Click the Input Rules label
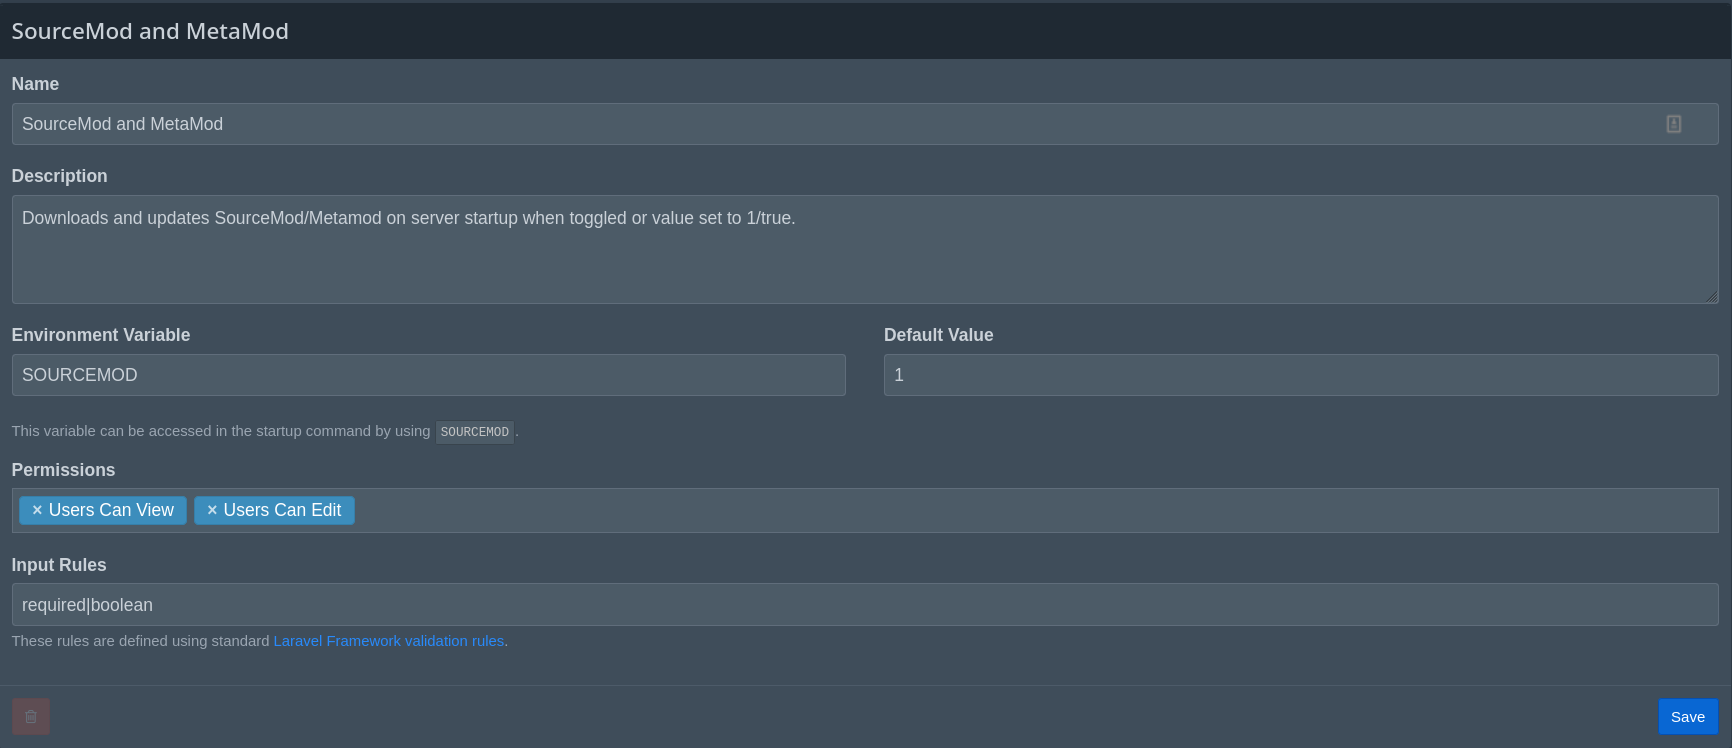This screenshot has width=1732, height=748. tap(59, 565)
